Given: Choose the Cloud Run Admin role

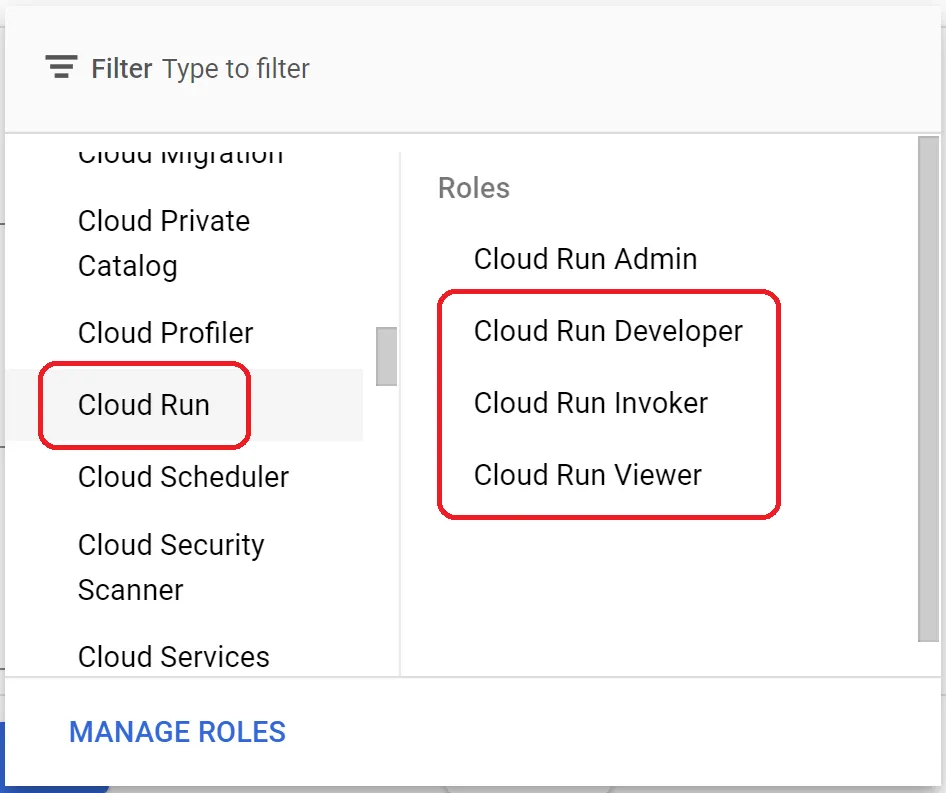Looking at the screenshot, I should pyautogui.click(x=585, y=259).
